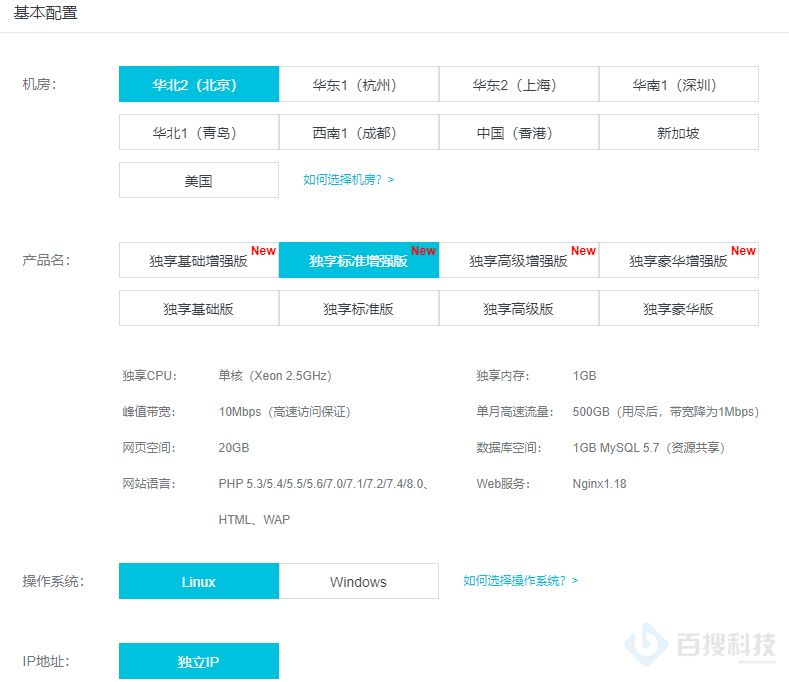Pick 独享高级版 product
The image size is (789, 682).
pos(519,308)
